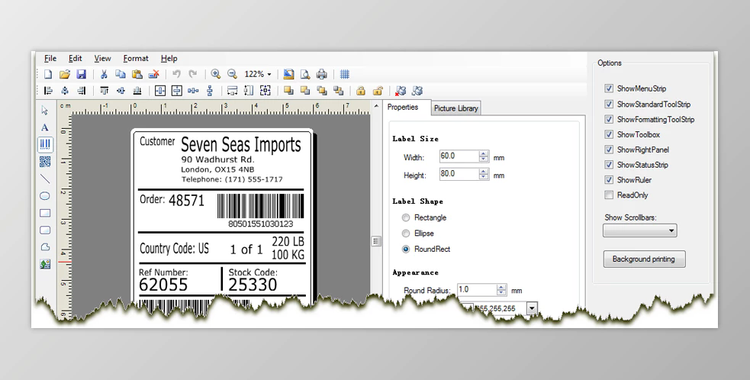Select the text tool A

click(x=45, y=128)
